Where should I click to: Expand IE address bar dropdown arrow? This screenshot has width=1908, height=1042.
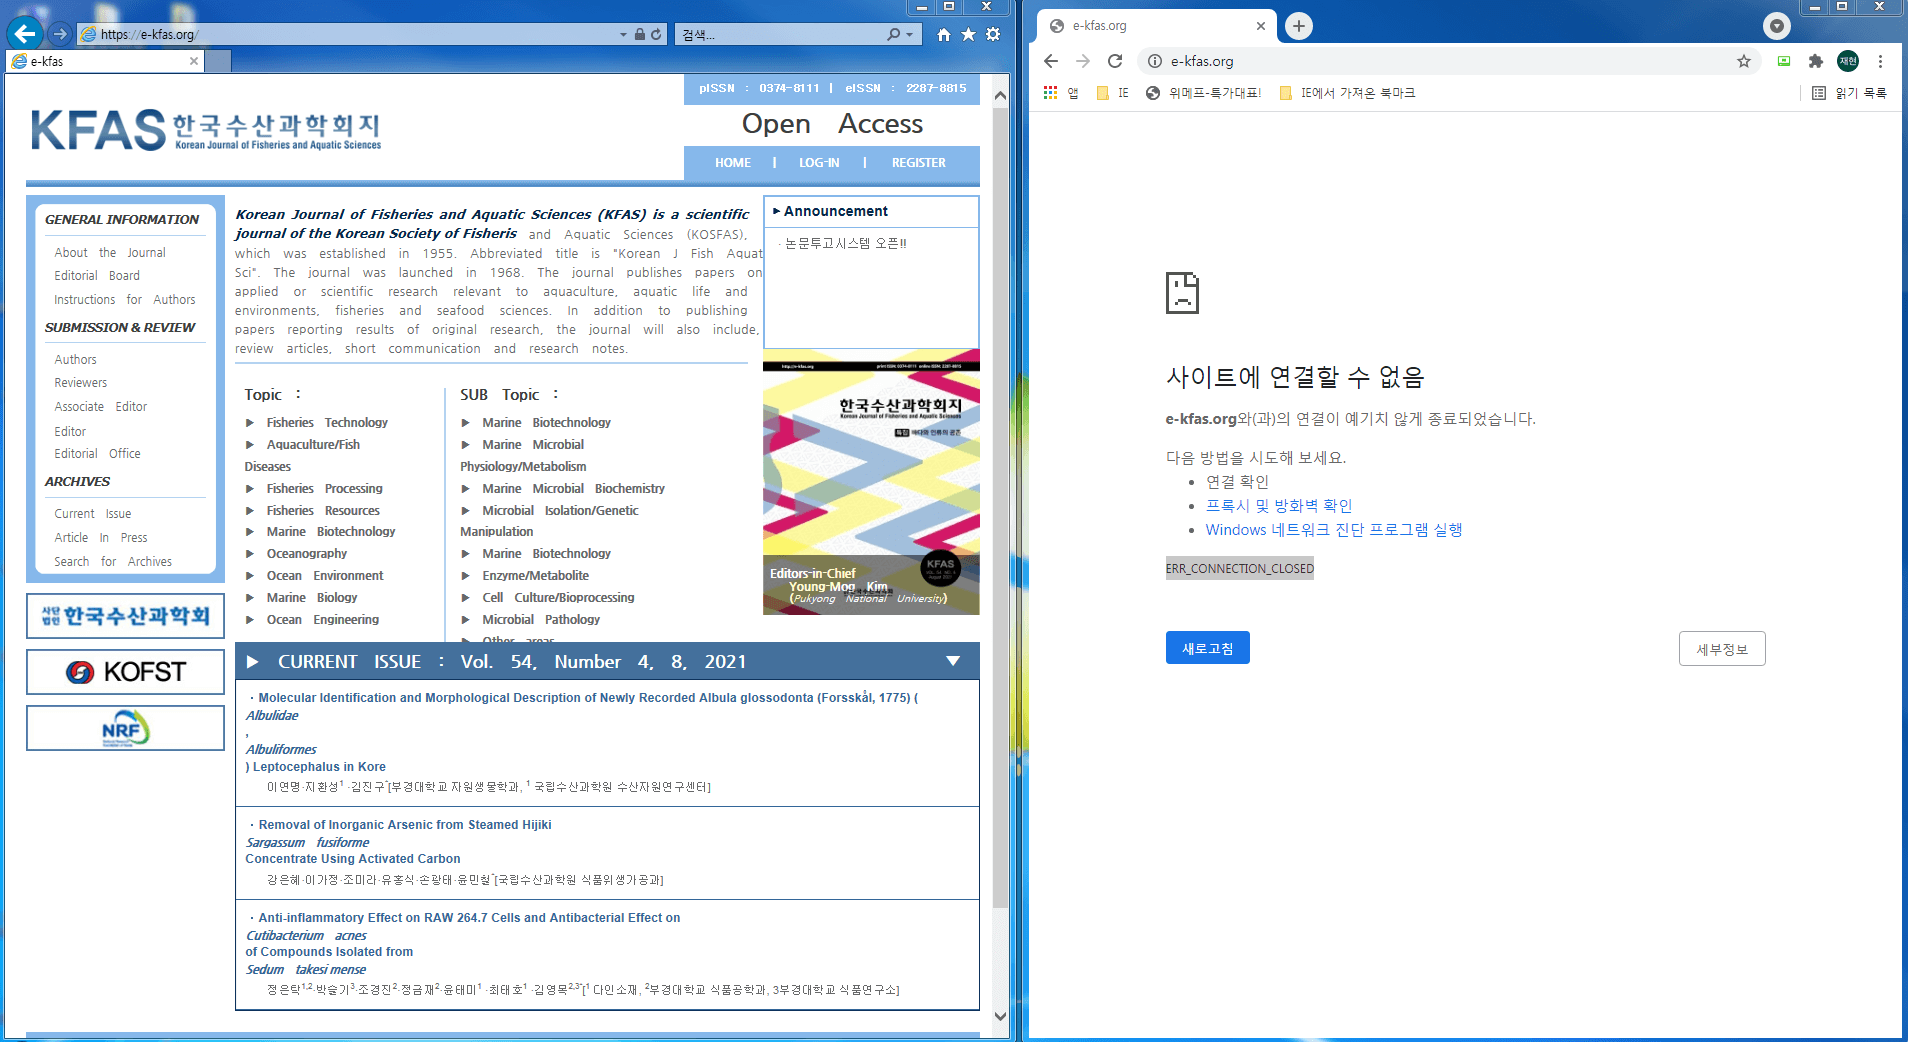pyautogui.click(x=623, y=34)
